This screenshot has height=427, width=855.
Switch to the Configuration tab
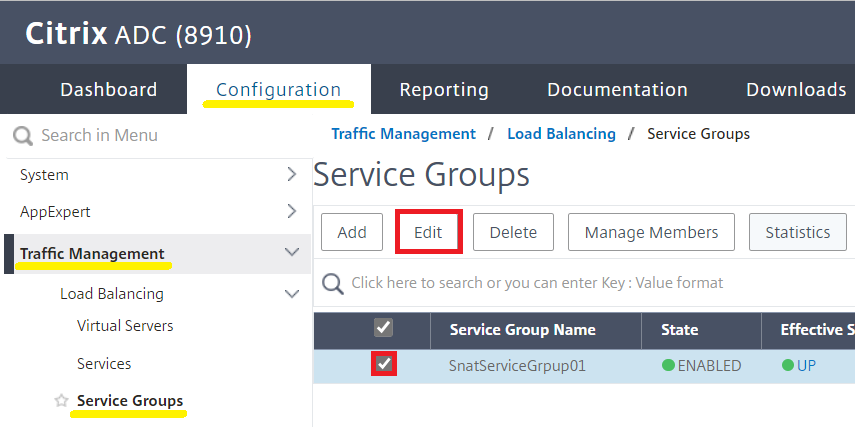click(x=279, y=89)
